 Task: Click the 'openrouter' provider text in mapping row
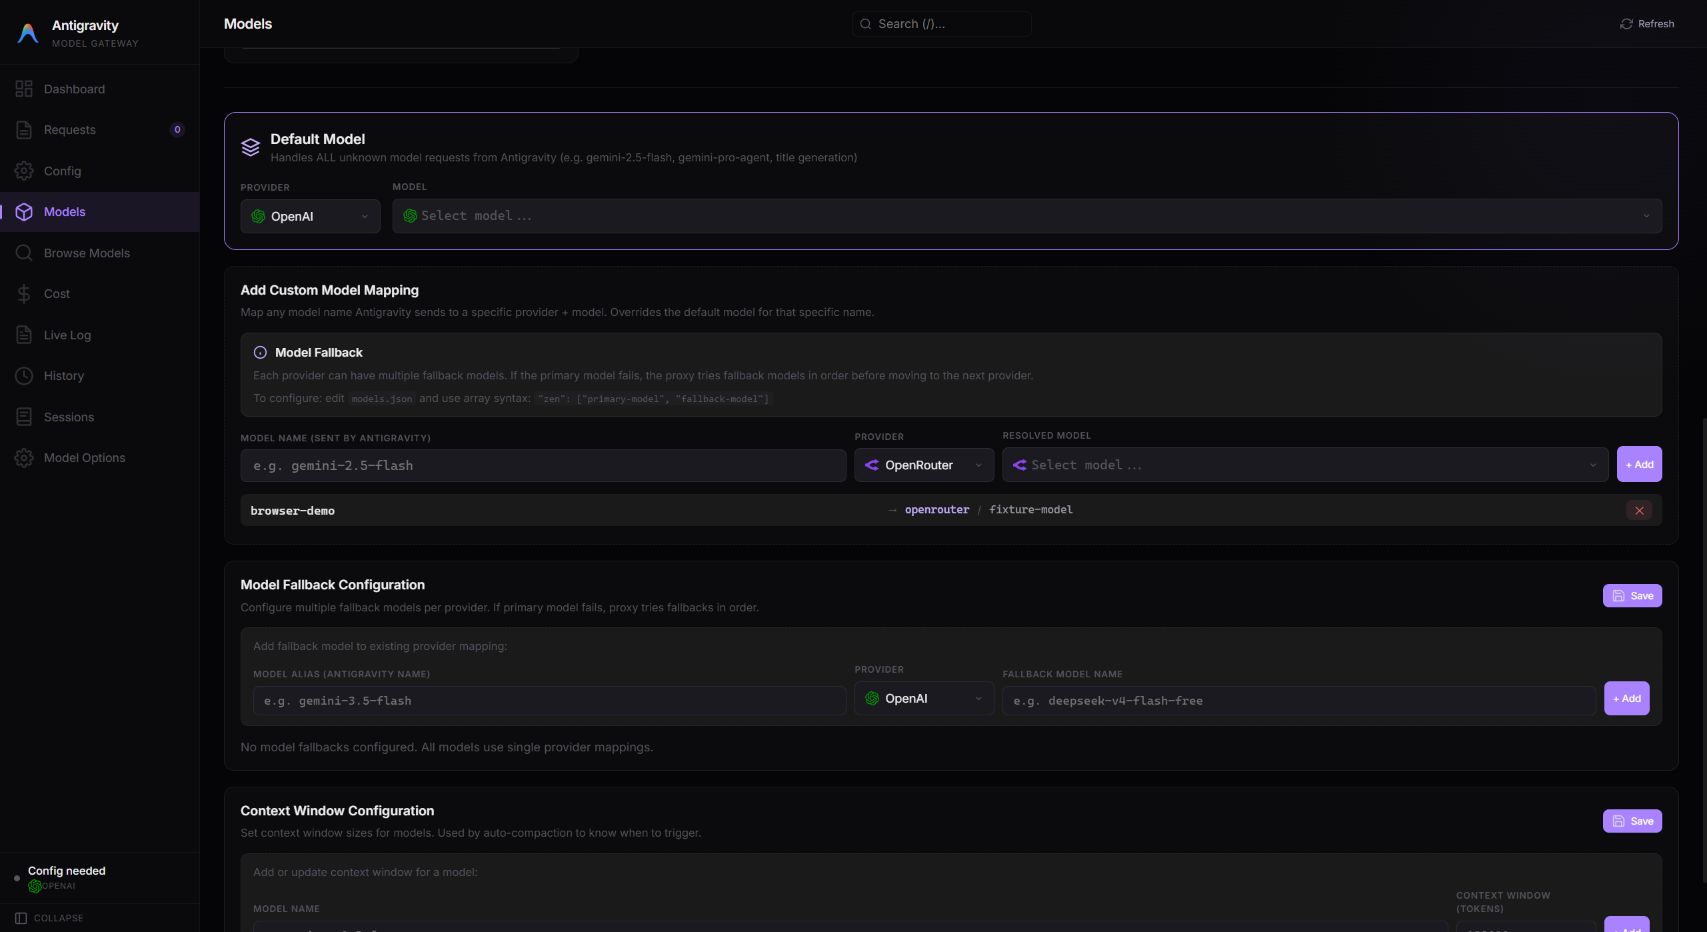(x=937, y=510)
